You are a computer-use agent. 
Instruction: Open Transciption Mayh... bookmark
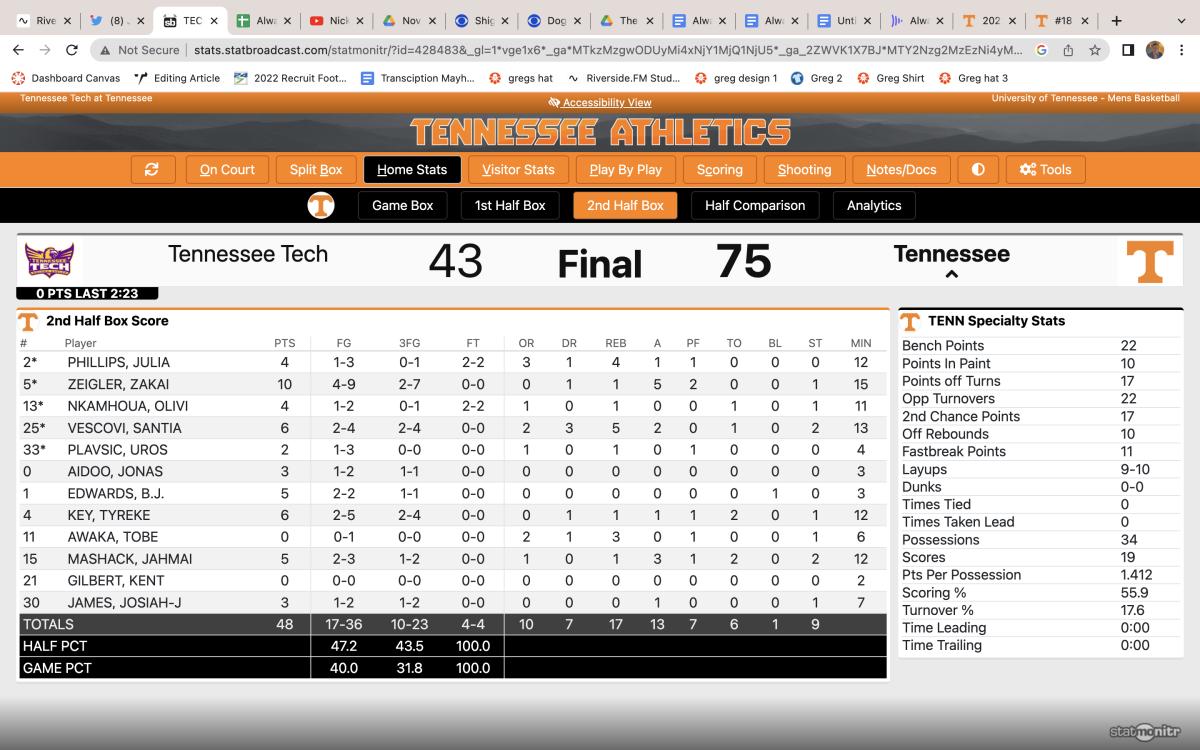pos(417,78)
